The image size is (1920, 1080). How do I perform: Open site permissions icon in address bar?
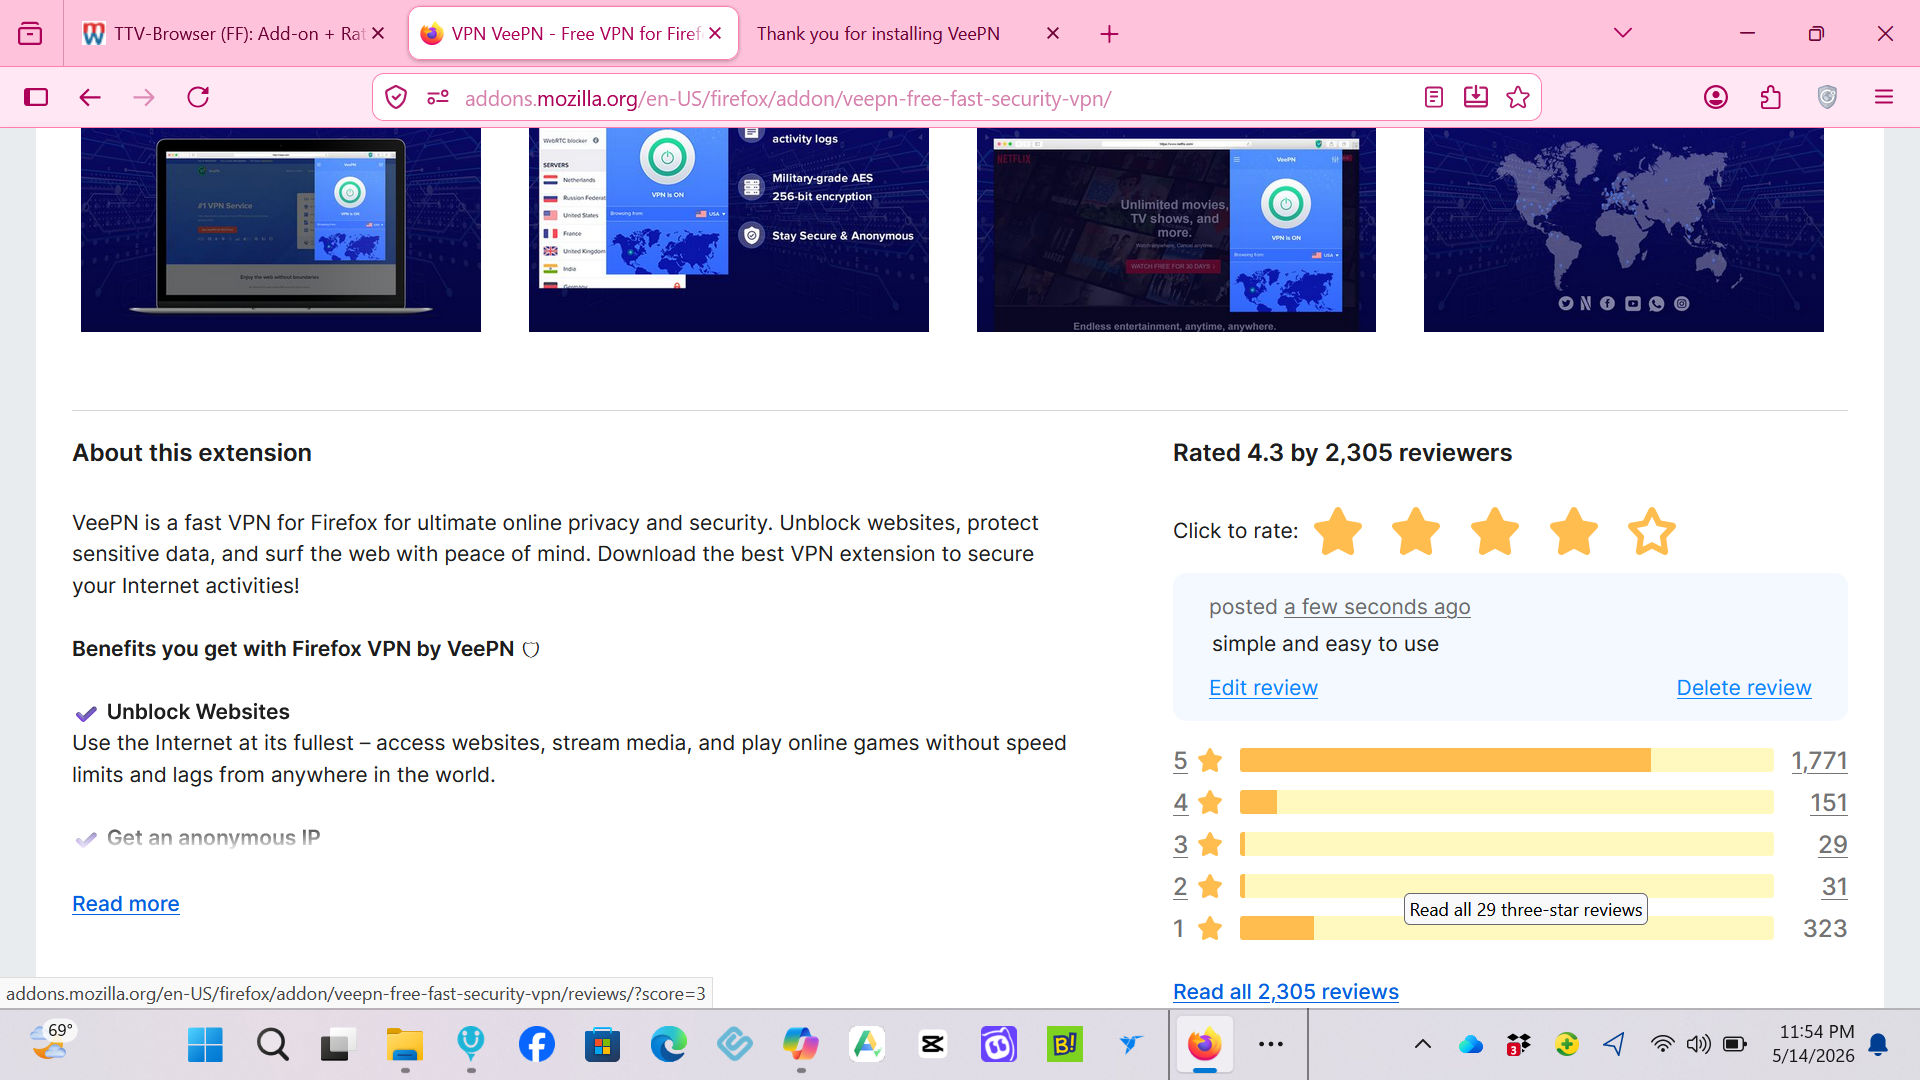click(x=438, y=98)
